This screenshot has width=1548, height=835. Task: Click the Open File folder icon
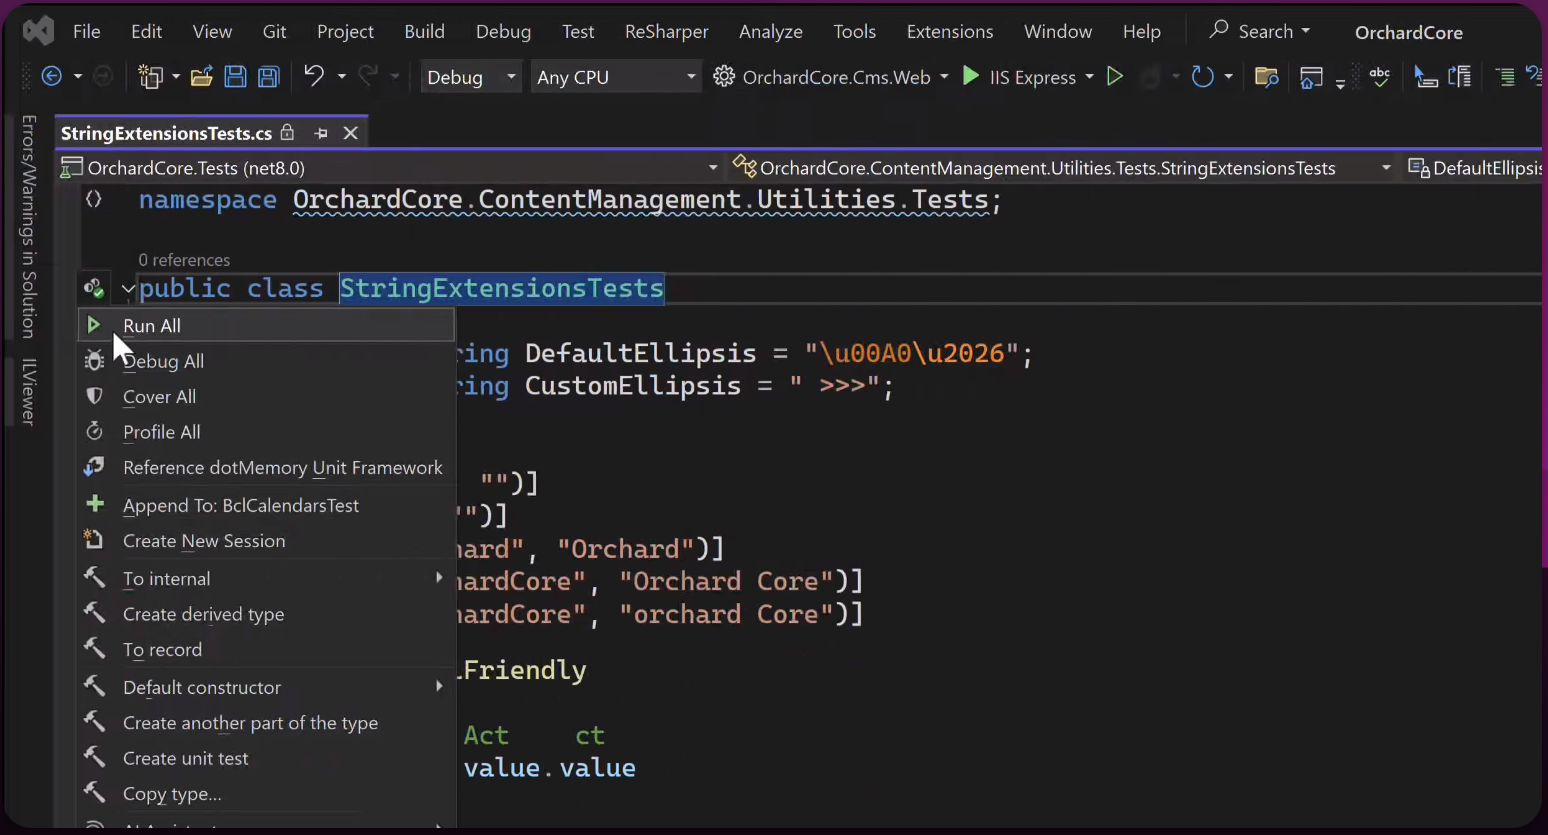tap(201, 76)
